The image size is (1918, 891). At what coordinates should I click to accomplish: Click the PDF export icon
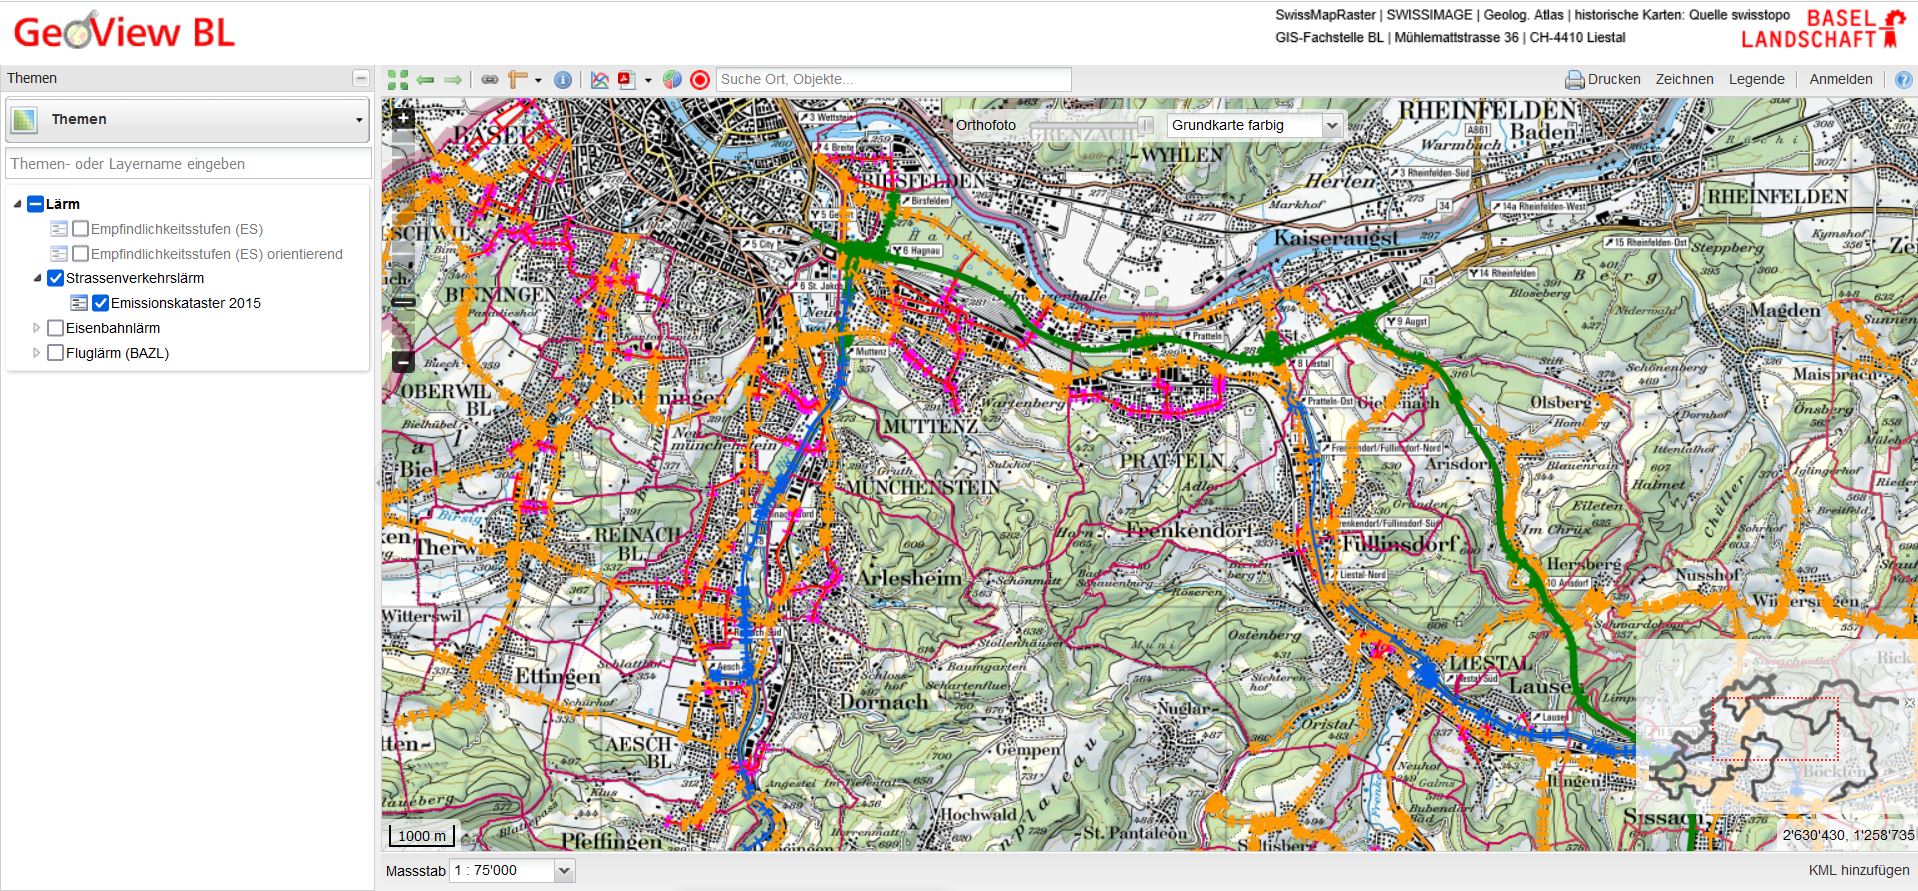627,80
